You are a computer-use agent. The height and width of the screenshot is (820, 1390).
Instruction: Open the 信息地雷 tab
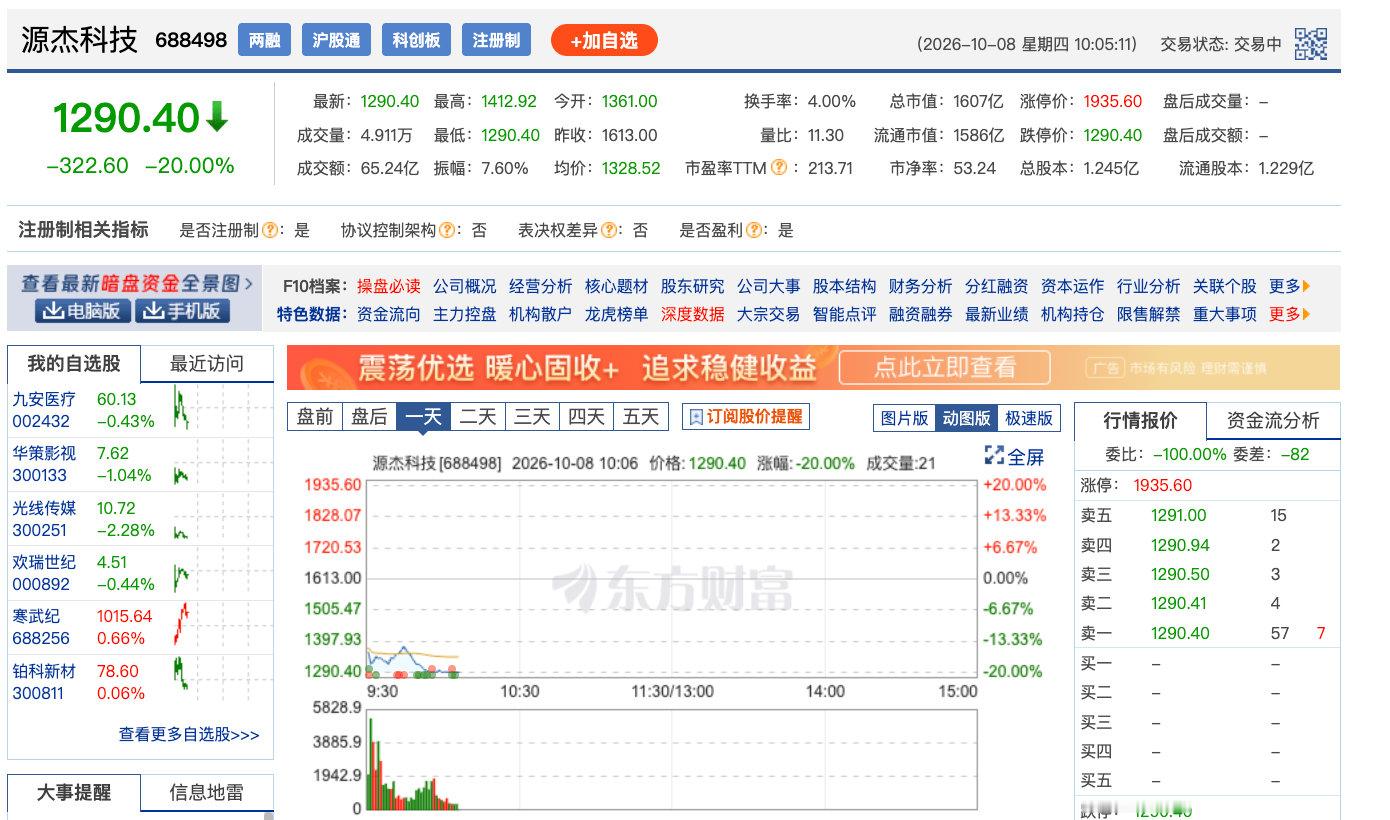point(207,793)
